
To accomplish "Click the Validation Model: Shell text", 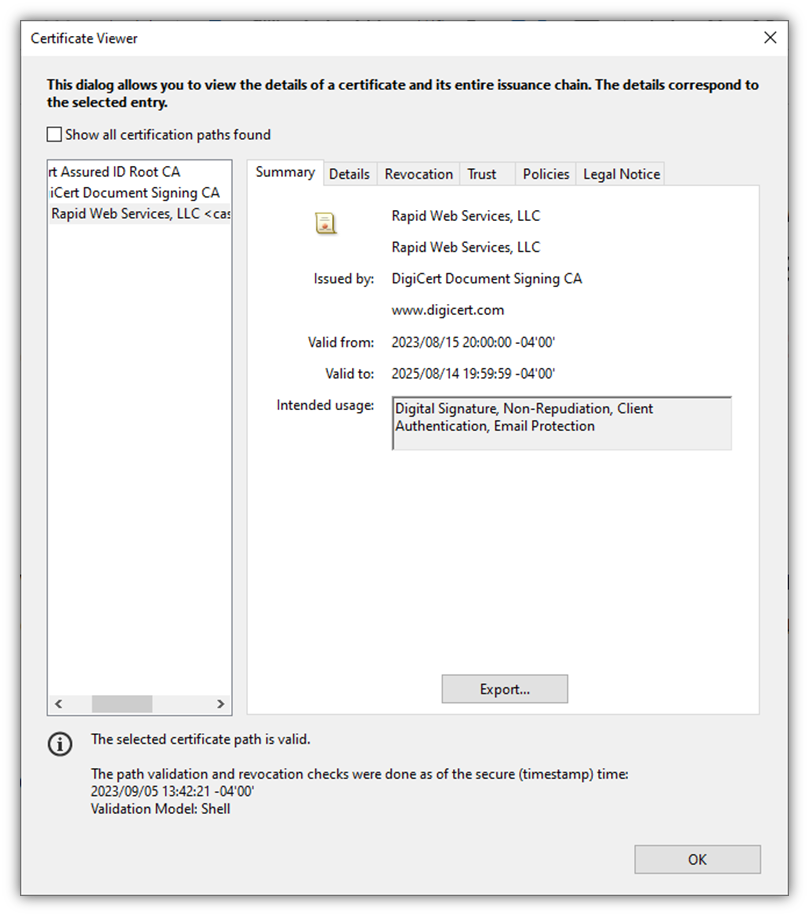I will coord(161,809).
